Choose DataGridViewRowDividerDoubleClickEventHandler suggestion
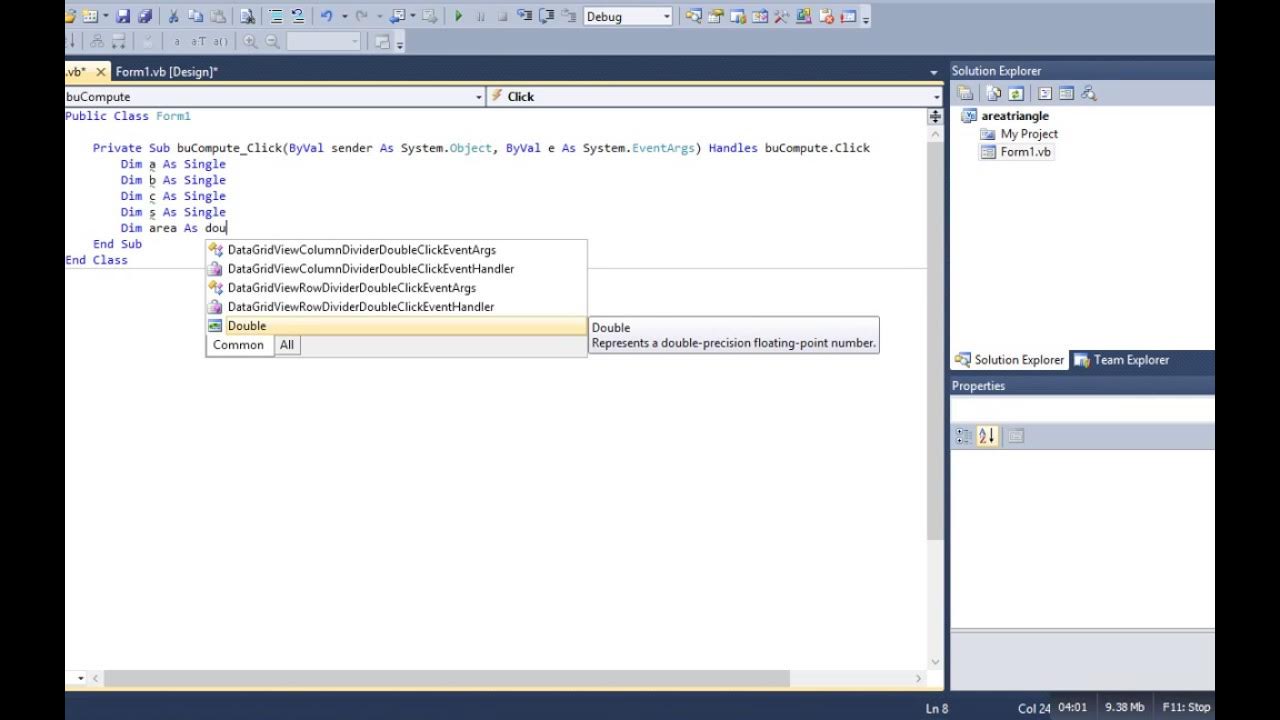 pyautogui.click(x=396, y=307)
